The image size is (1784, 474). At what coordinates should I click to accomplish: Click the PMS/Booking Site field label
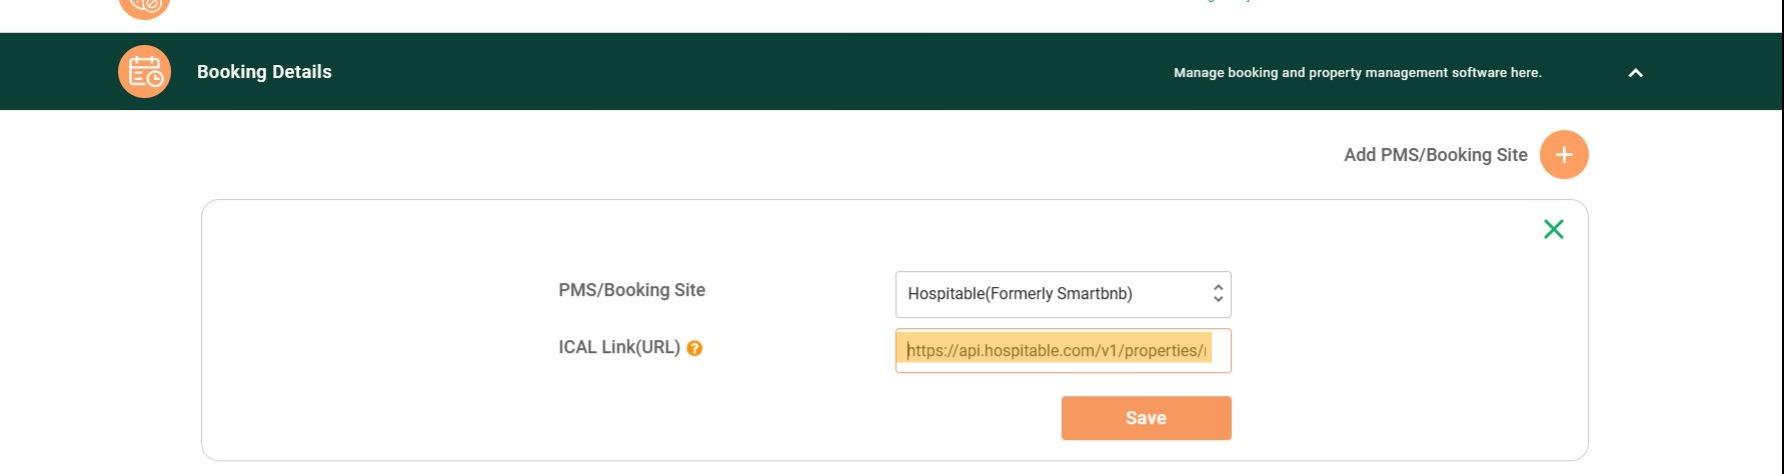point(632,290)
